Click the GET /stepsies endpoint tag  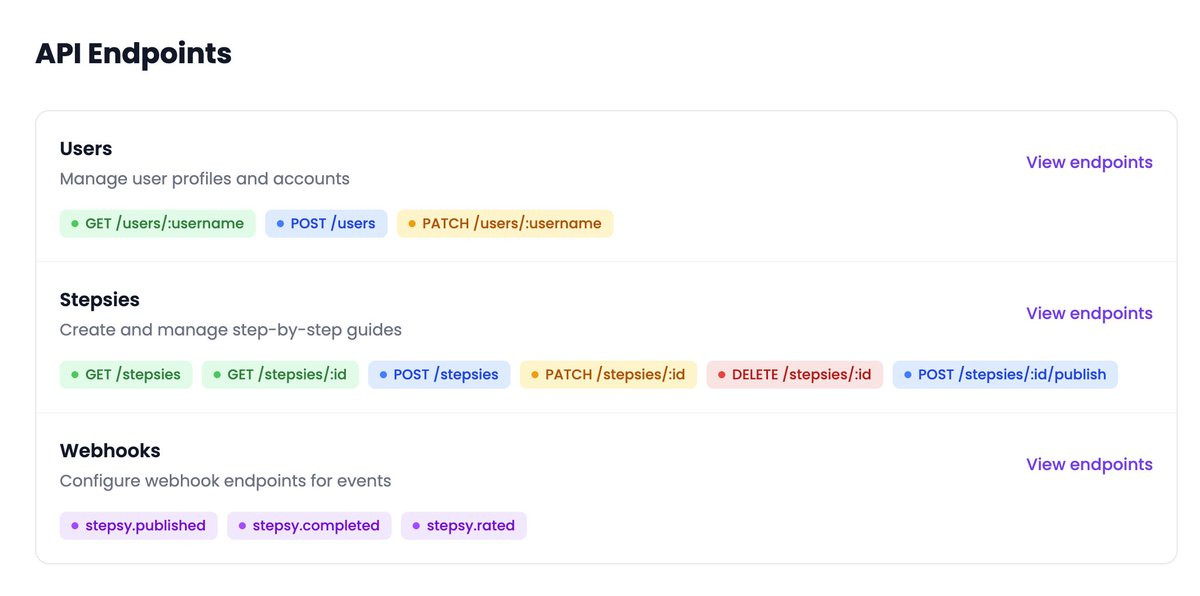[126, 375]
